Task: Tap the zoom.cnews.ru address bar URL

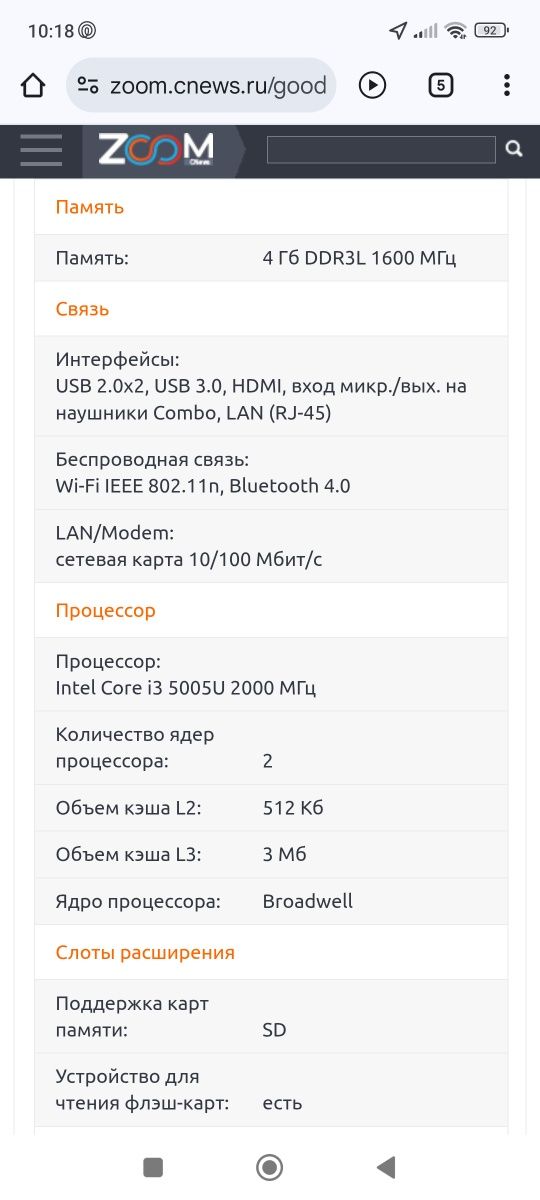Action: click(x=218, y=86)
